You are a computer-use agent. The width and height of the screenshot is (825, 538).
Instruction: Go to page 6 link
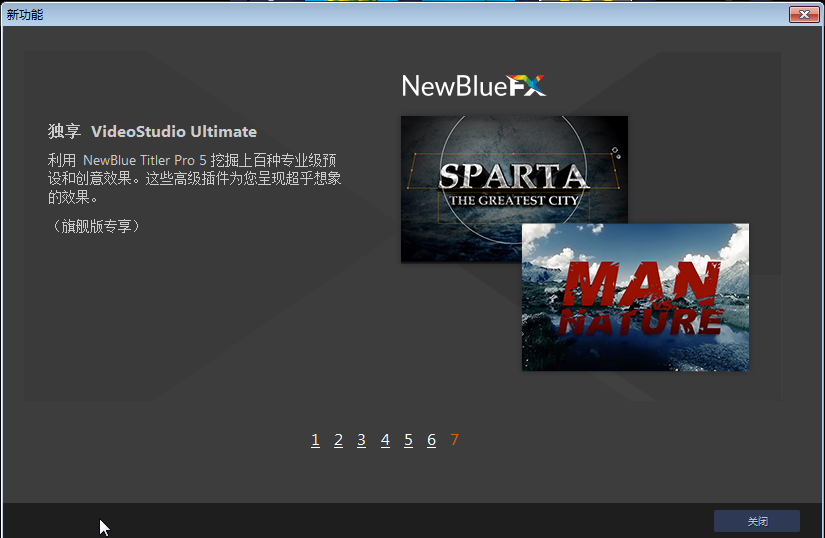431,440
